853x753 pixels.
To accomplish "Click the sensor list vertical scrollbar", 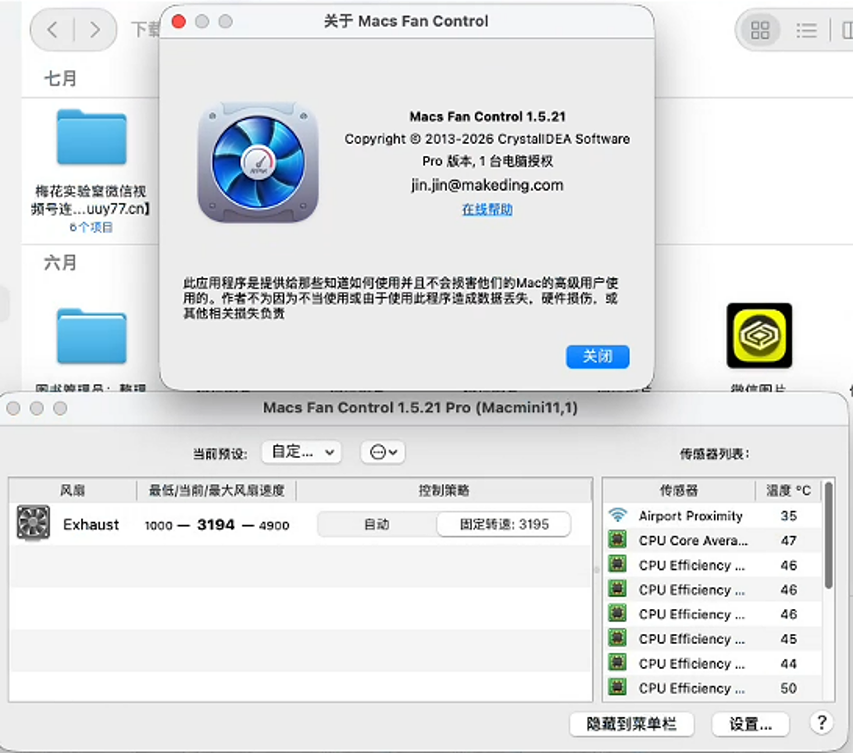I will tap(829, 536).
